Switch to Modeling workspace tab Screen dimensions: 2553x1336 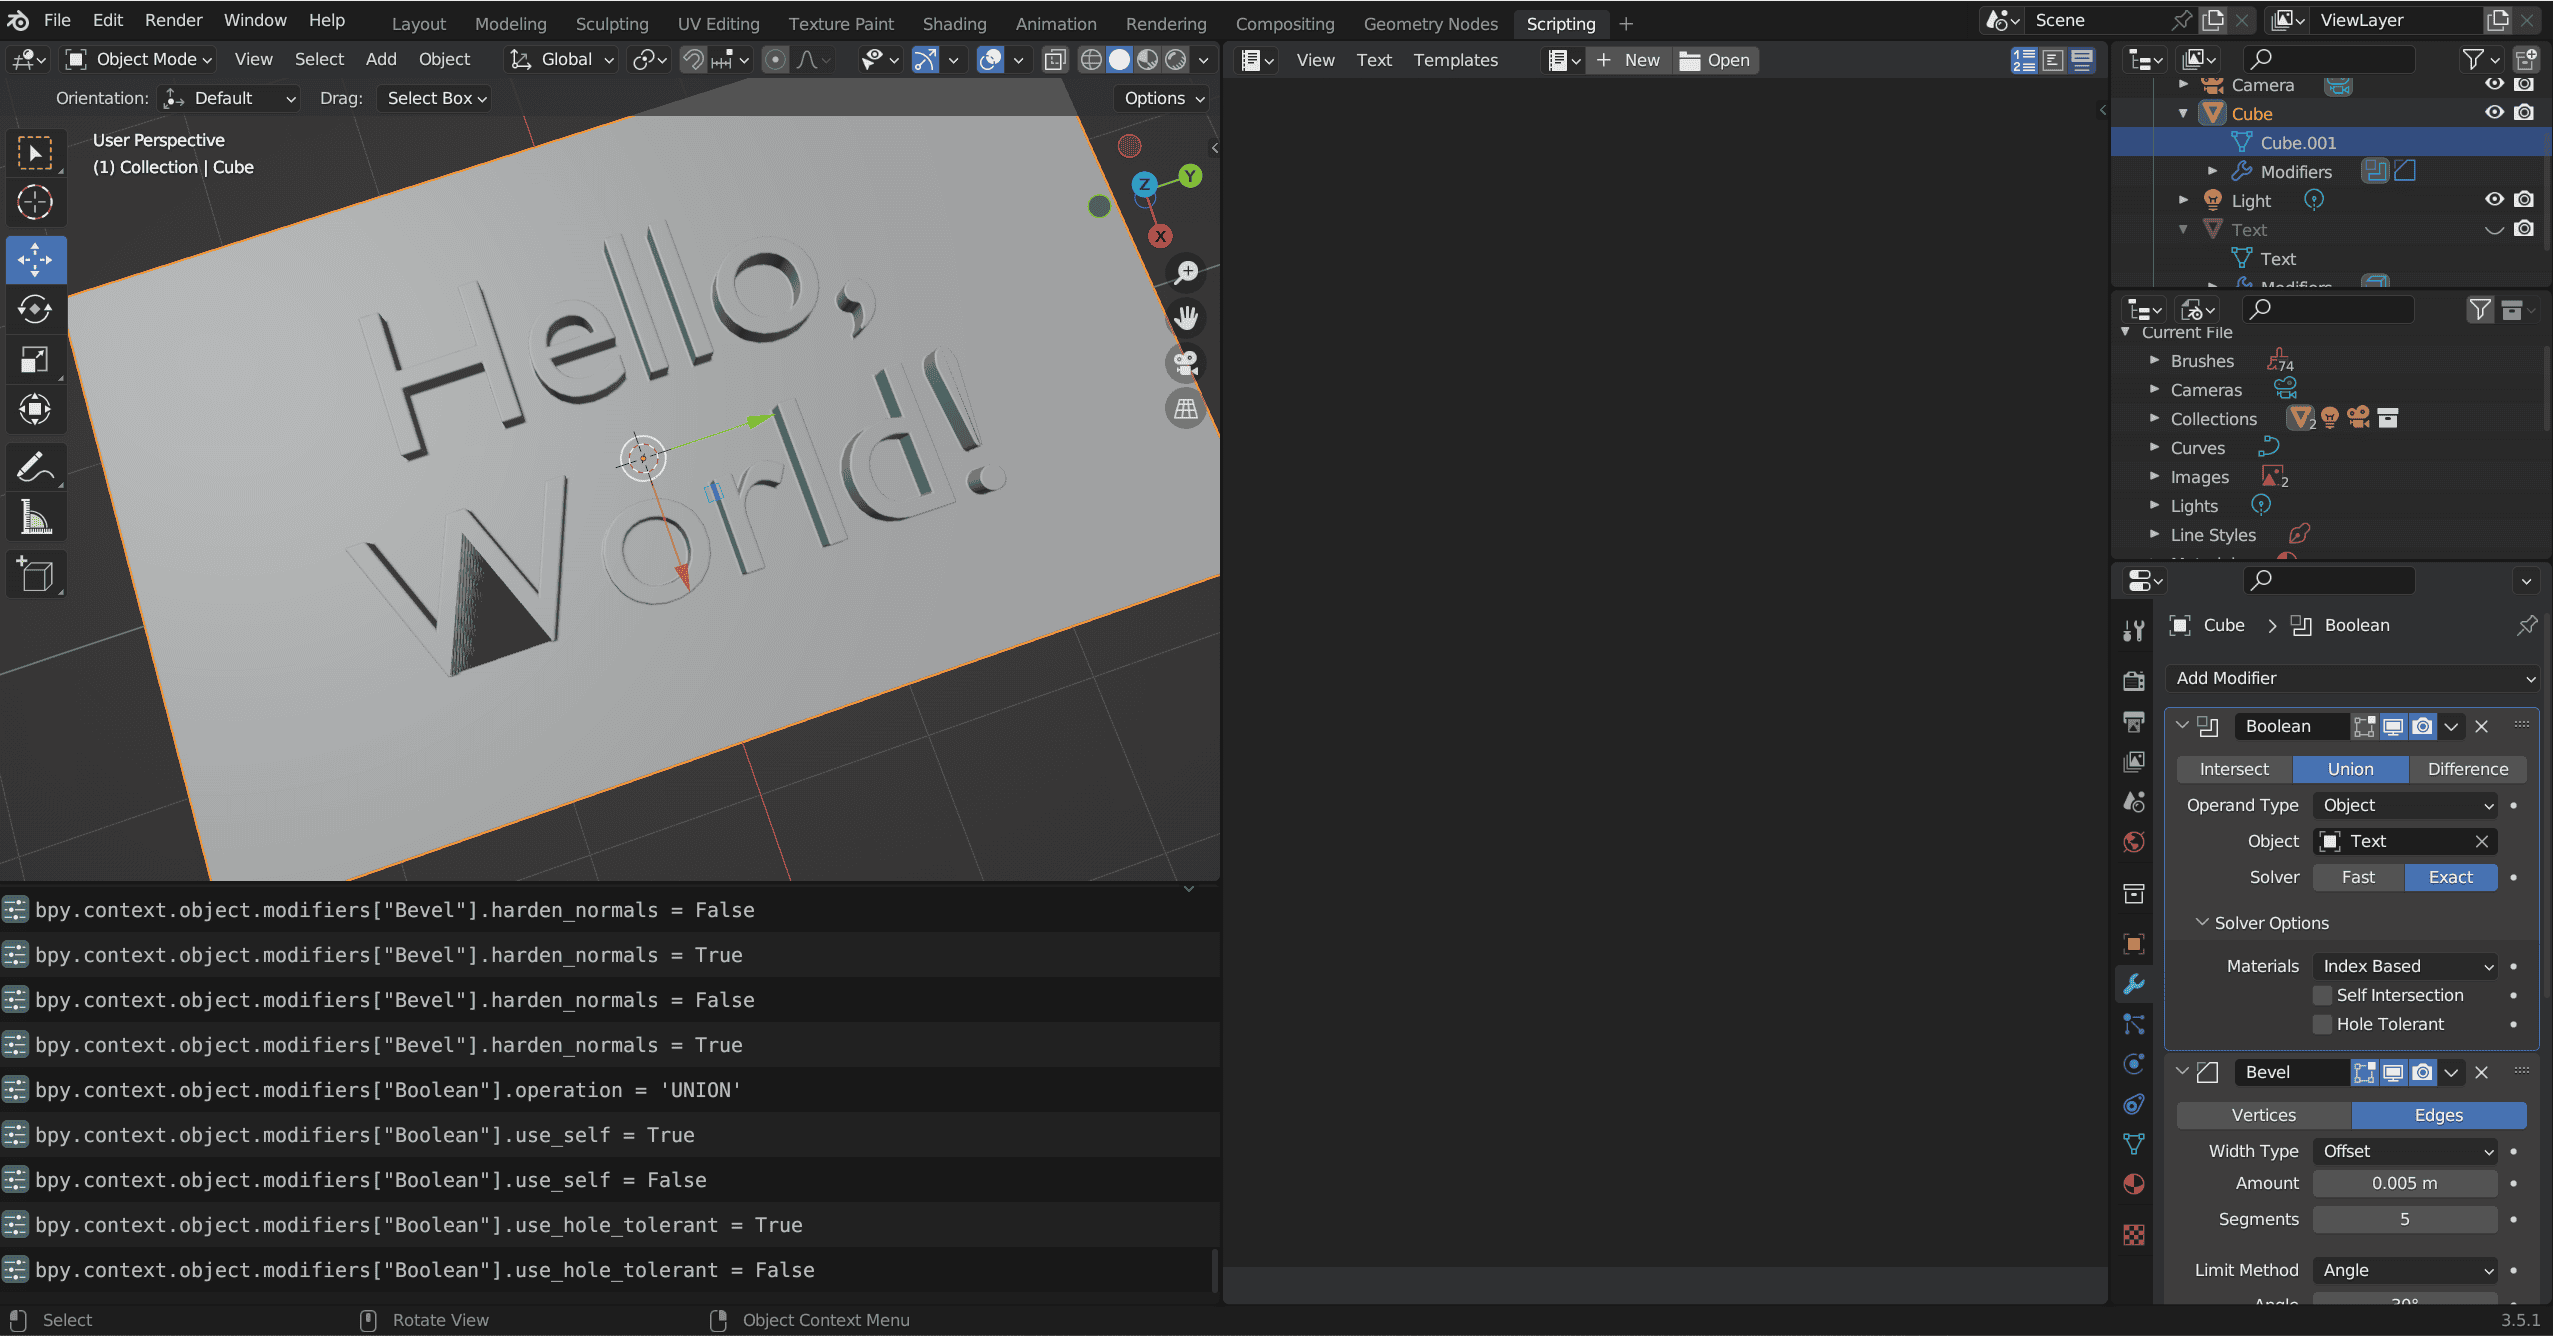click(x=510, y=23)
